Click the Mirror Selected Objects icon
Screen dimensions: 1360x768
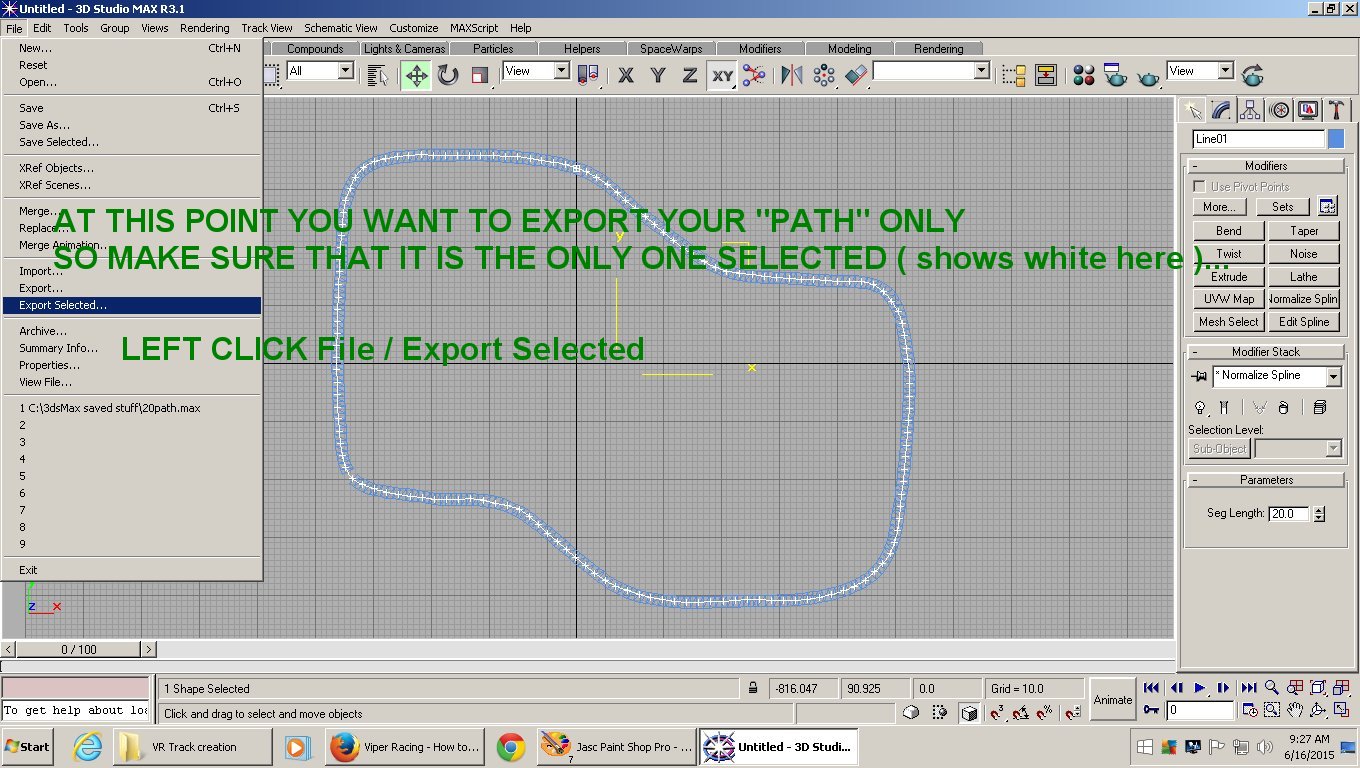pos(792,75)
